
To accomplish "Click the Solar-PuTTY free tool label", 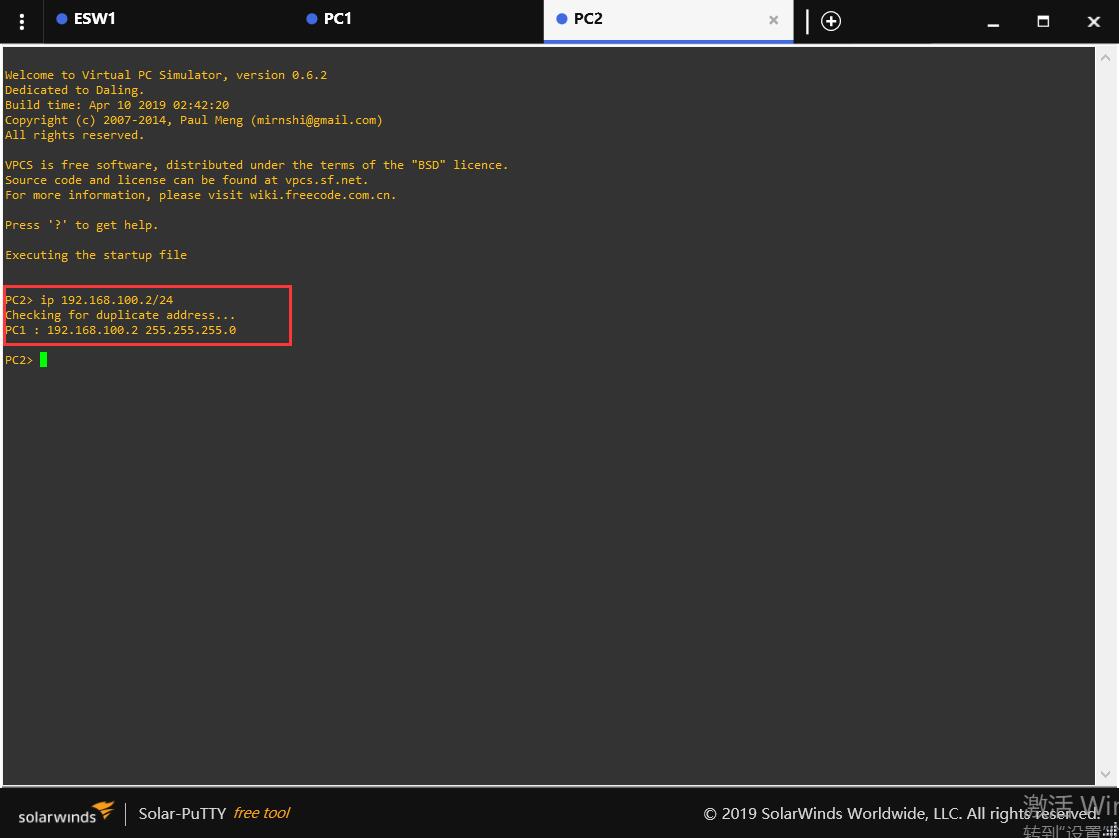I will click(x=214, y=813).
